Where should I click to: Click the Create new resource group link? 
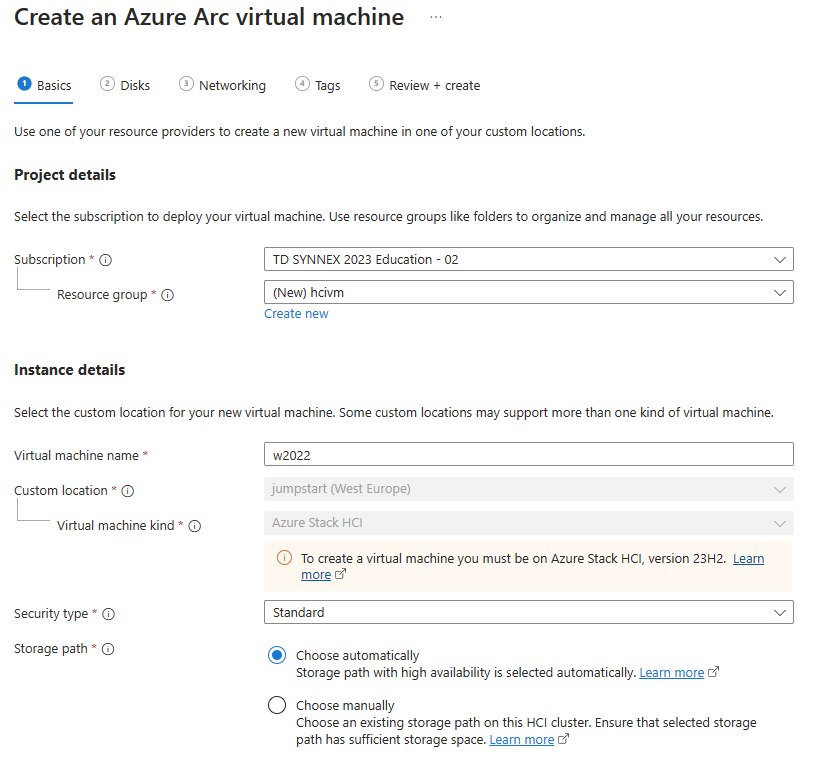coord(296,314)
